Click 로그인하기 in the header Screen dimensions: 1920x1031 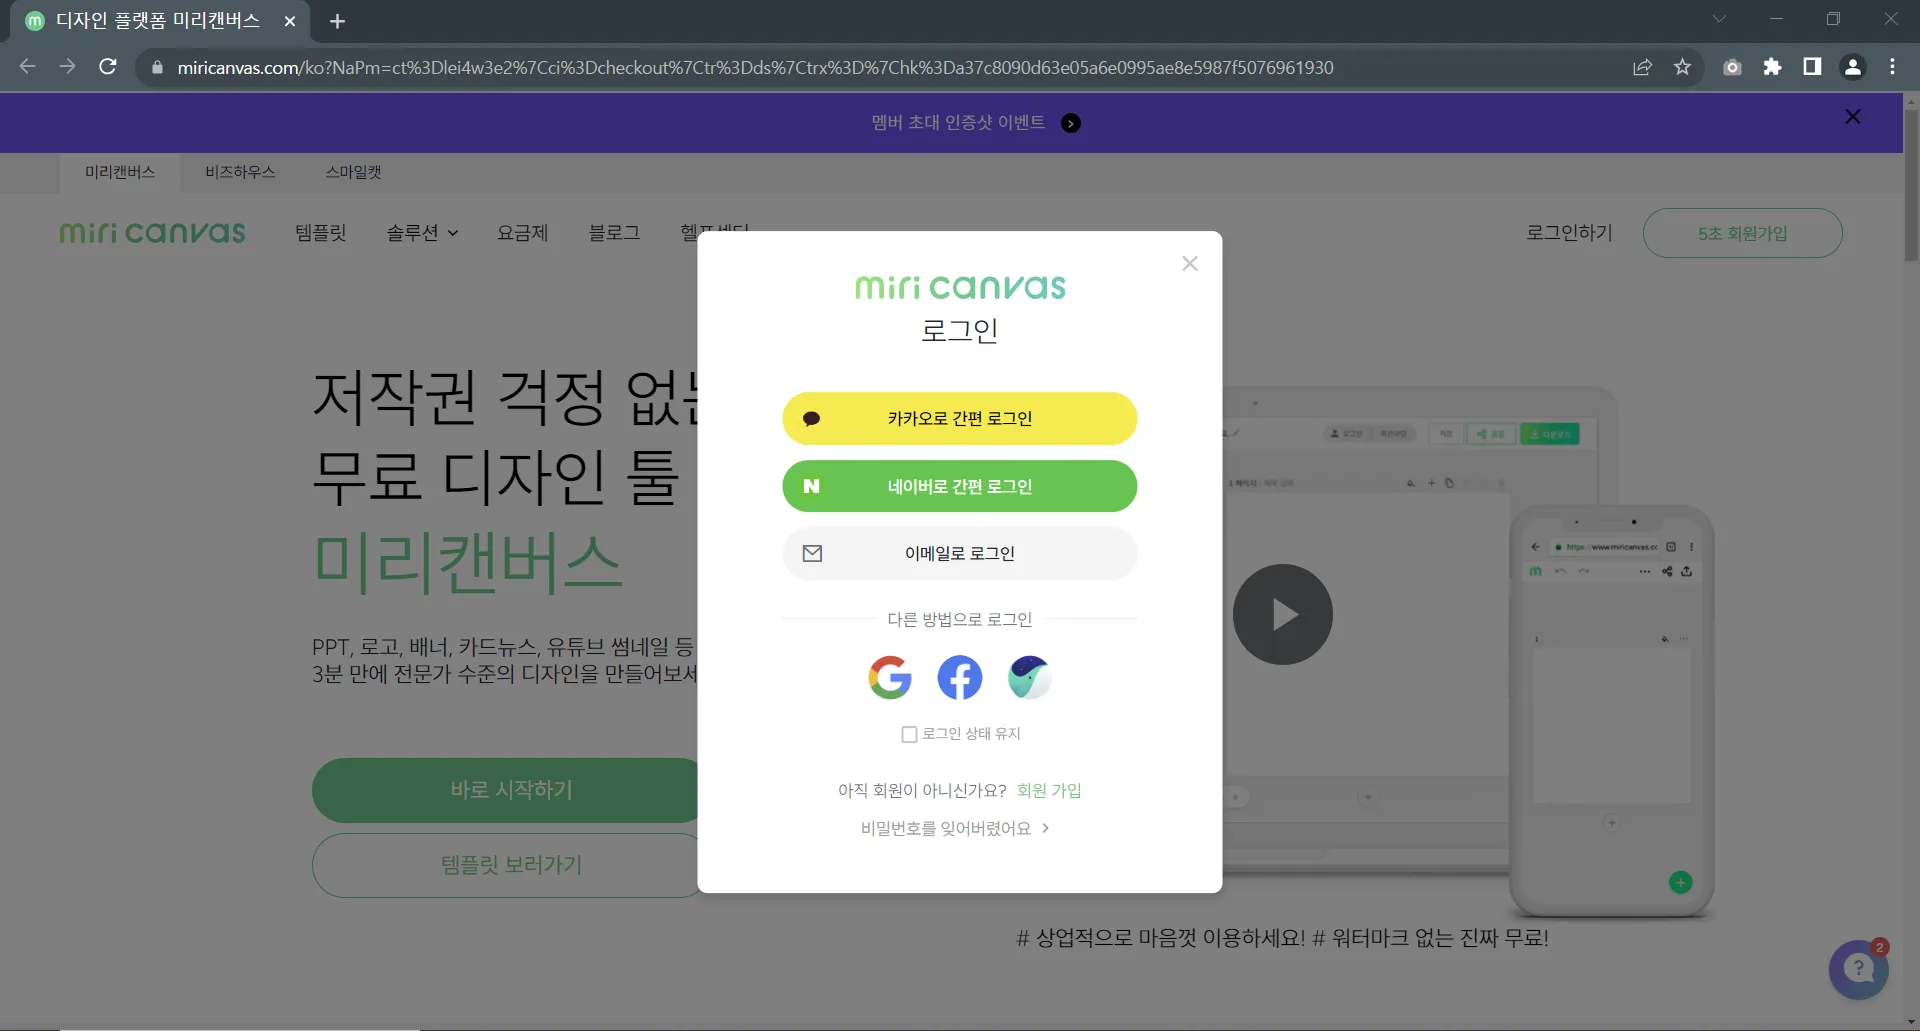pyautogui.click(x=1569, y=233)
